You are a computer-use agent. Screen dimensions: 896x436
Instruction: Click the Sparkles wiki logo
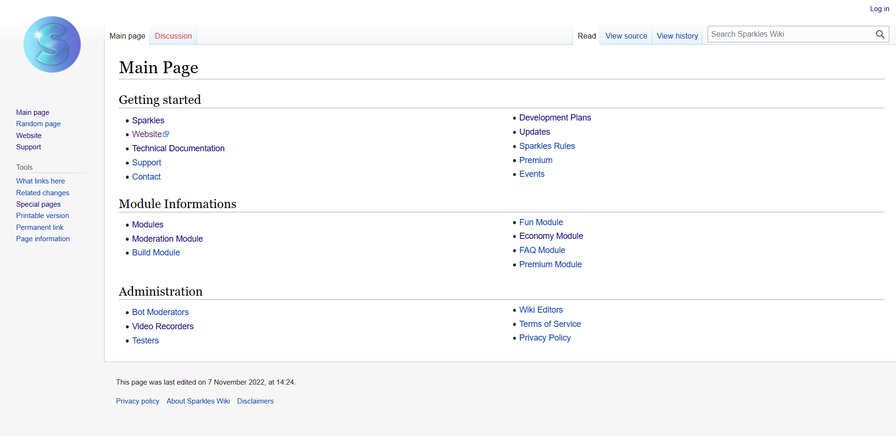52,45
